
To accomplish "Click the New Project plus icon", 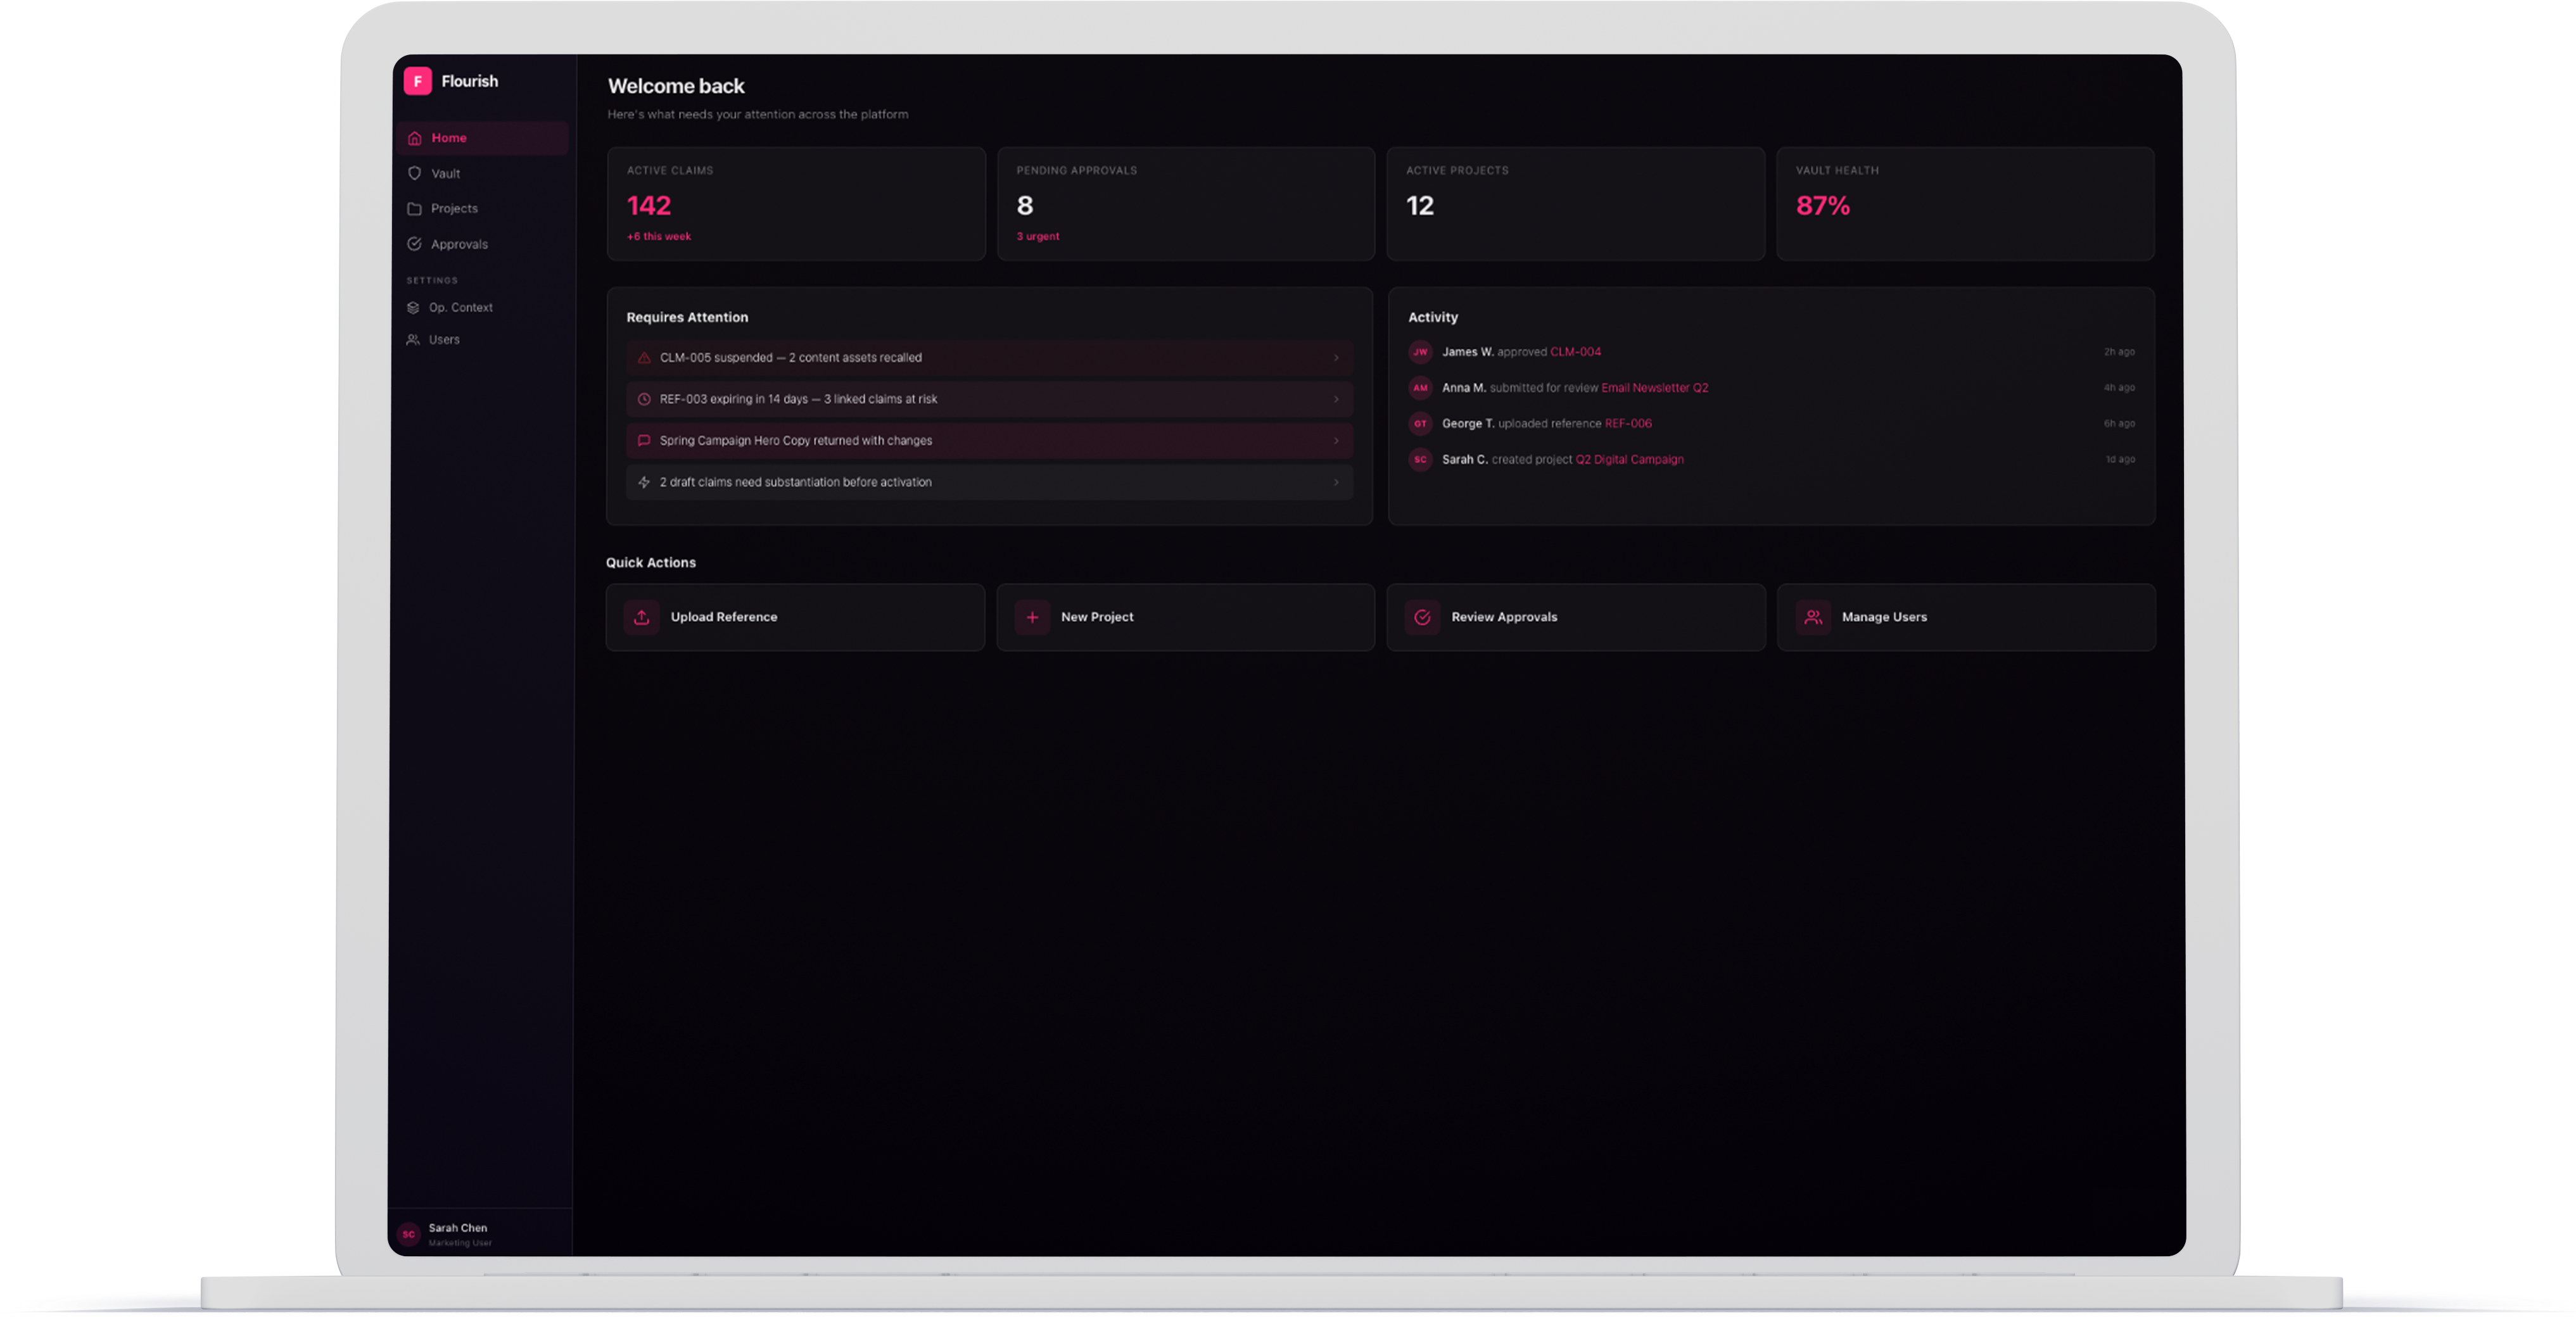I will [x=1032, y=617].
